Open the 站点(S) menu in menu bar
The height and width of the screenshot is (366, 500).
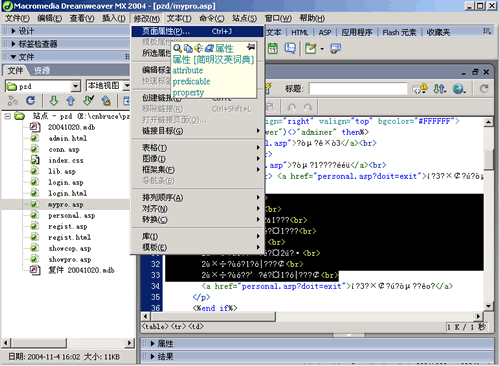(x=245, y=18)
